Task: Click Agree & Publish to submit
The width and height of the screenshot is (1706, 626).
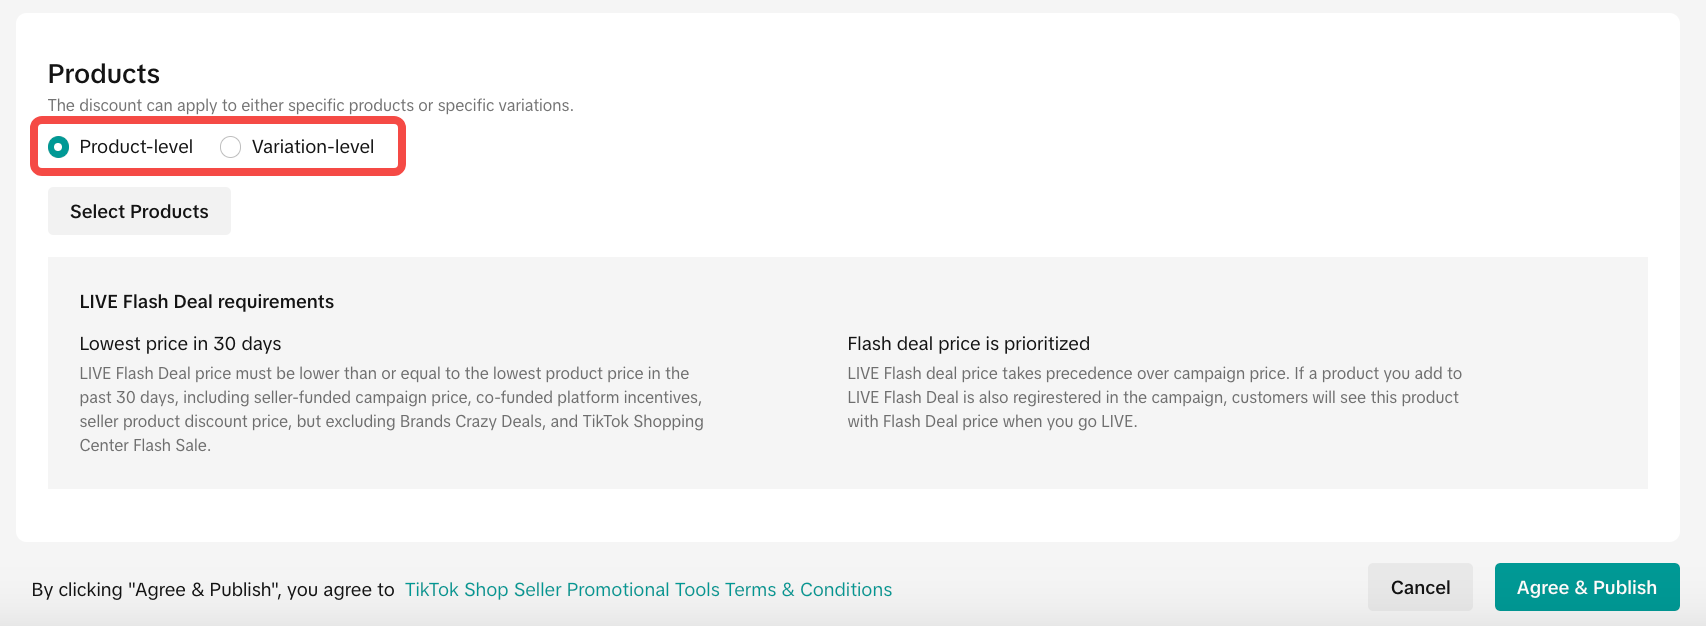Action: click(x=1586, y=587)
